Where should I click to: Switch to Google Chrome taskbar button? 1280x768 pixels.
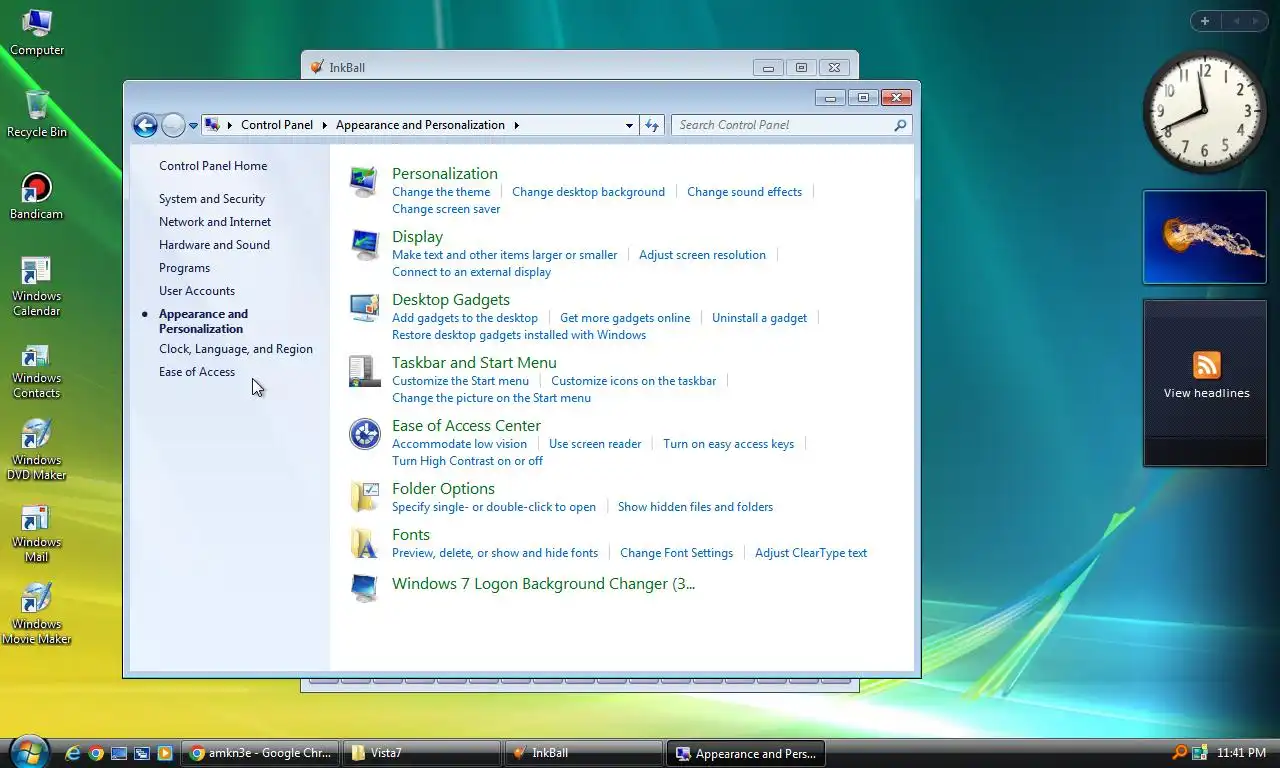click(259, 753)
